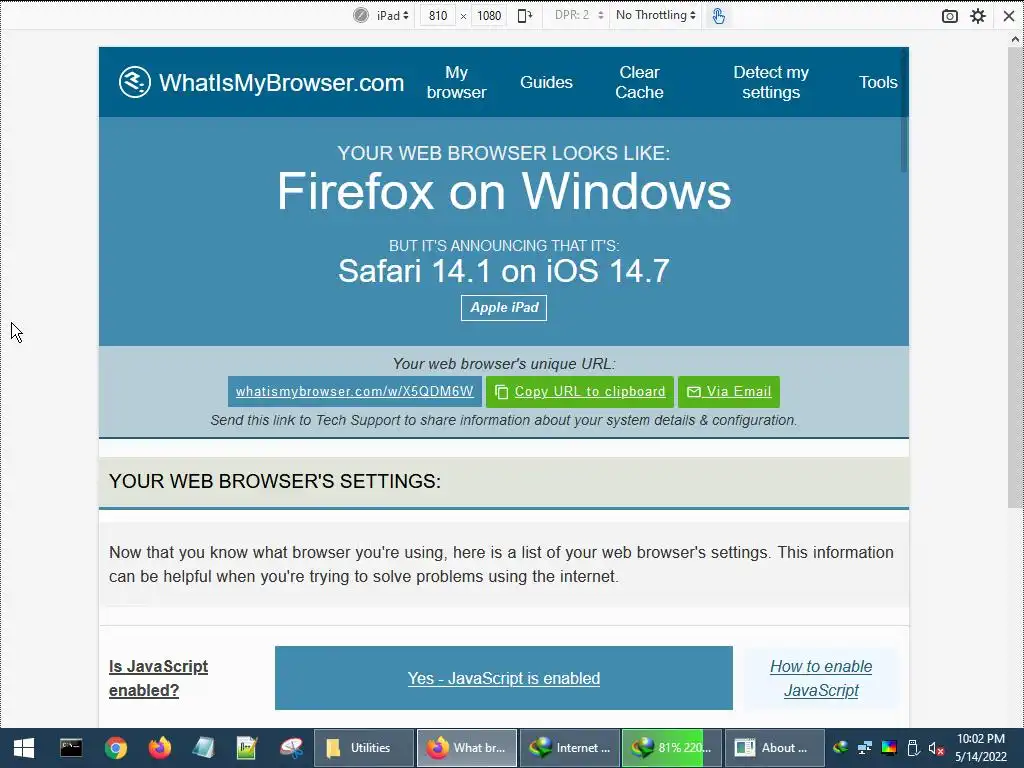The image size is (1024, 768).
Task: Open the notebook app taskbar icon
Action: tap(203, 748)
